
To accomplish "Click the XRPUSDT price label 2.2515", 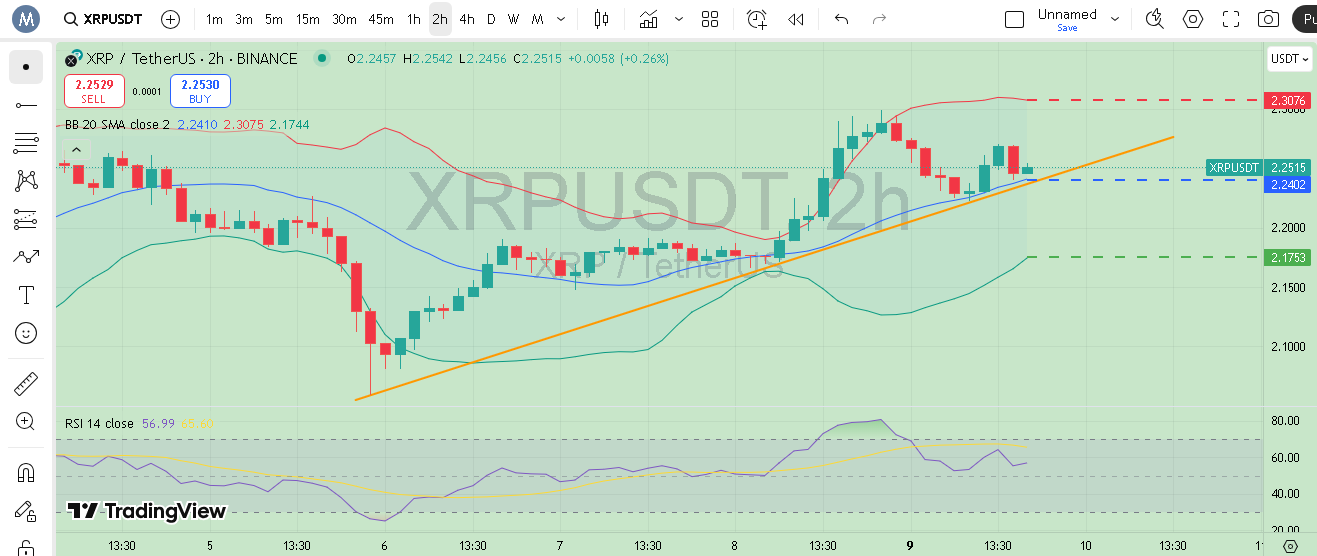I will point(1260,167).
